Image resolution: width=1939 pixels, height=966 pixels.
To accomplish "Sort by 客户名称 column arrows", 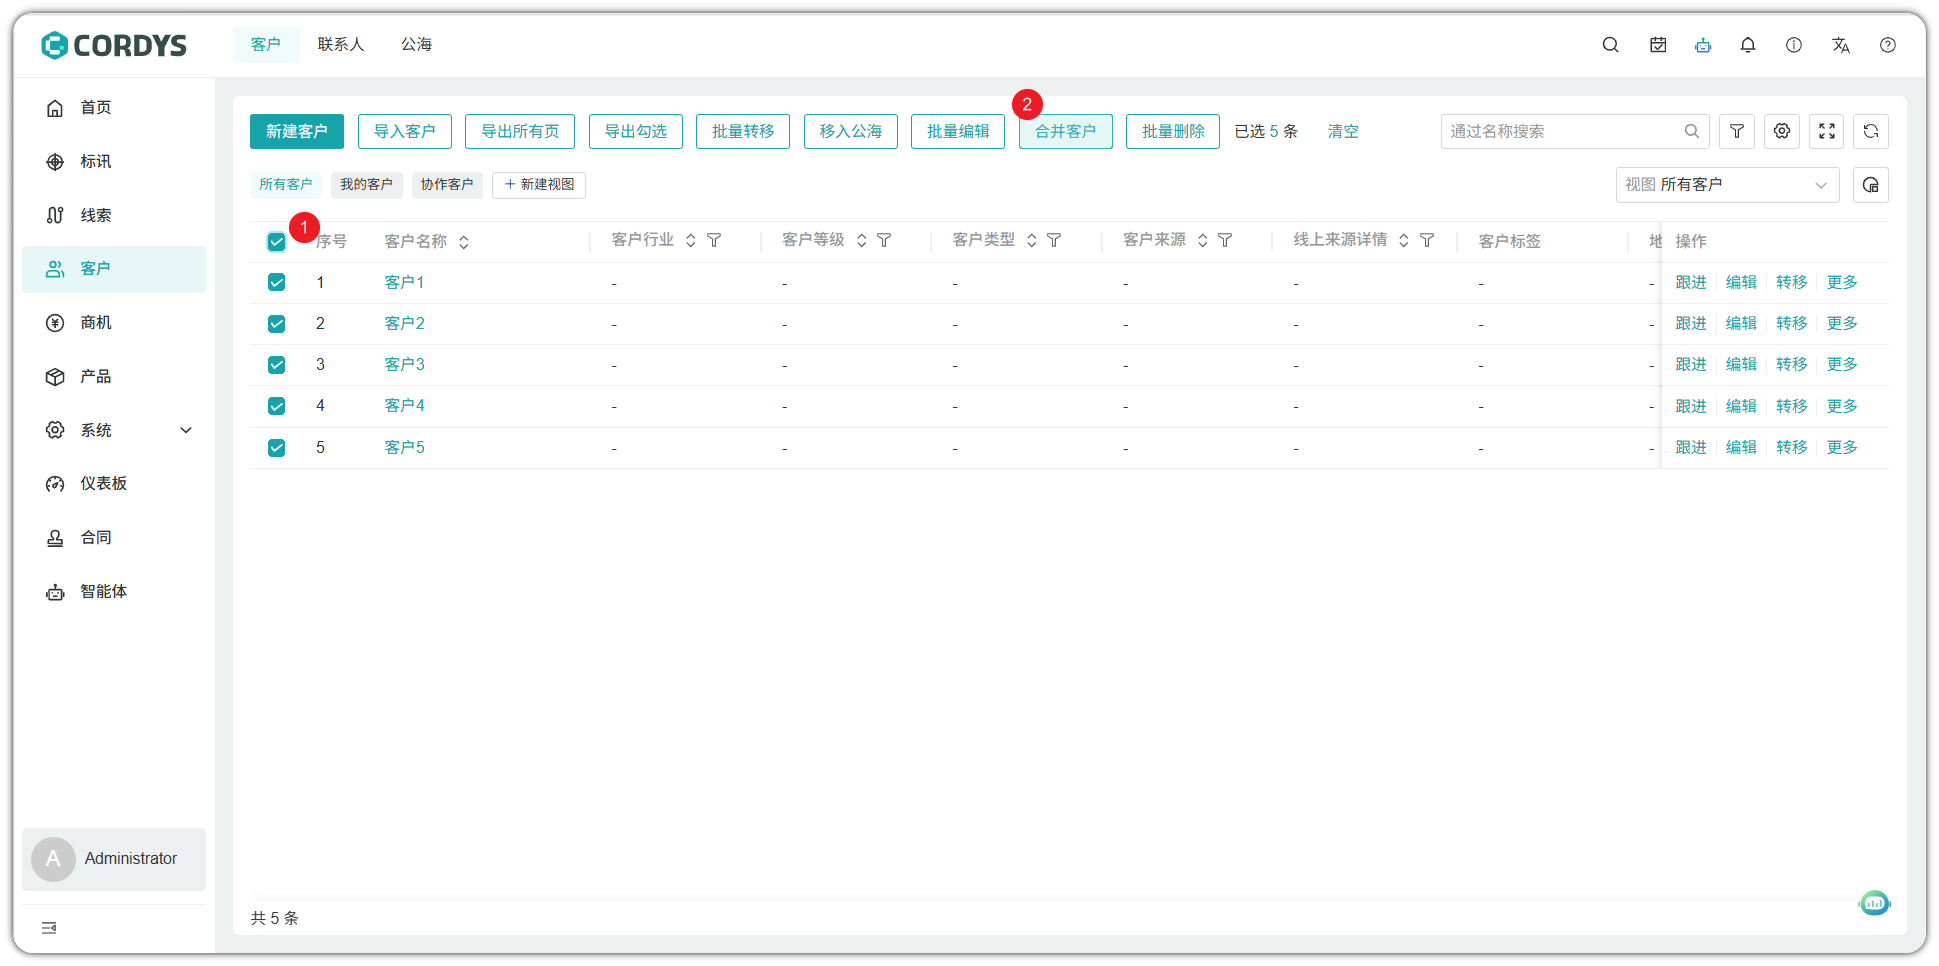I will pos(464,242).
